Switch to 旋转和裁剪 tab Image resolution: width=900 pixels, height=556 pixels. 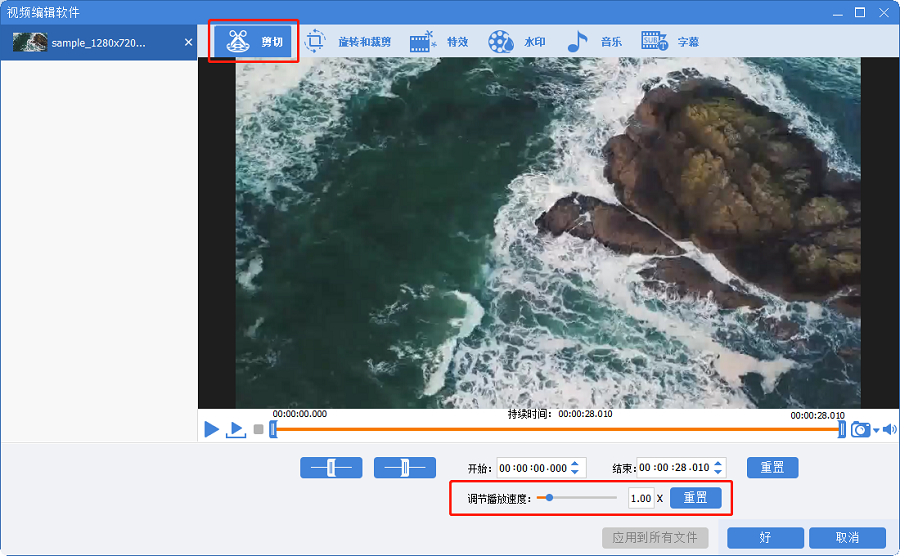click(x=348, y=42)
